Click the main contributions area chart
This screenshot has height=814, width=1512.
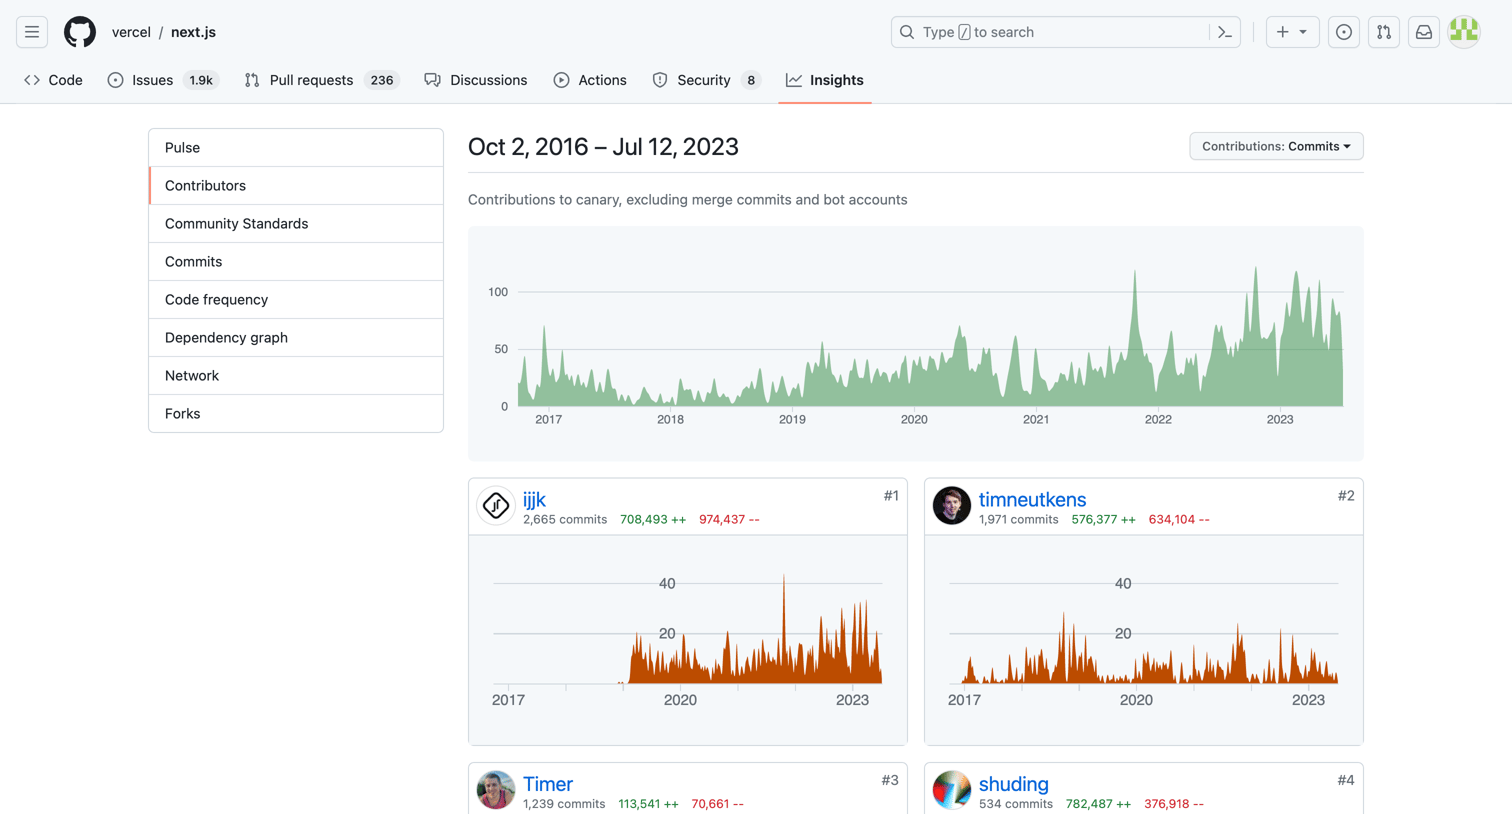point(915,343)
